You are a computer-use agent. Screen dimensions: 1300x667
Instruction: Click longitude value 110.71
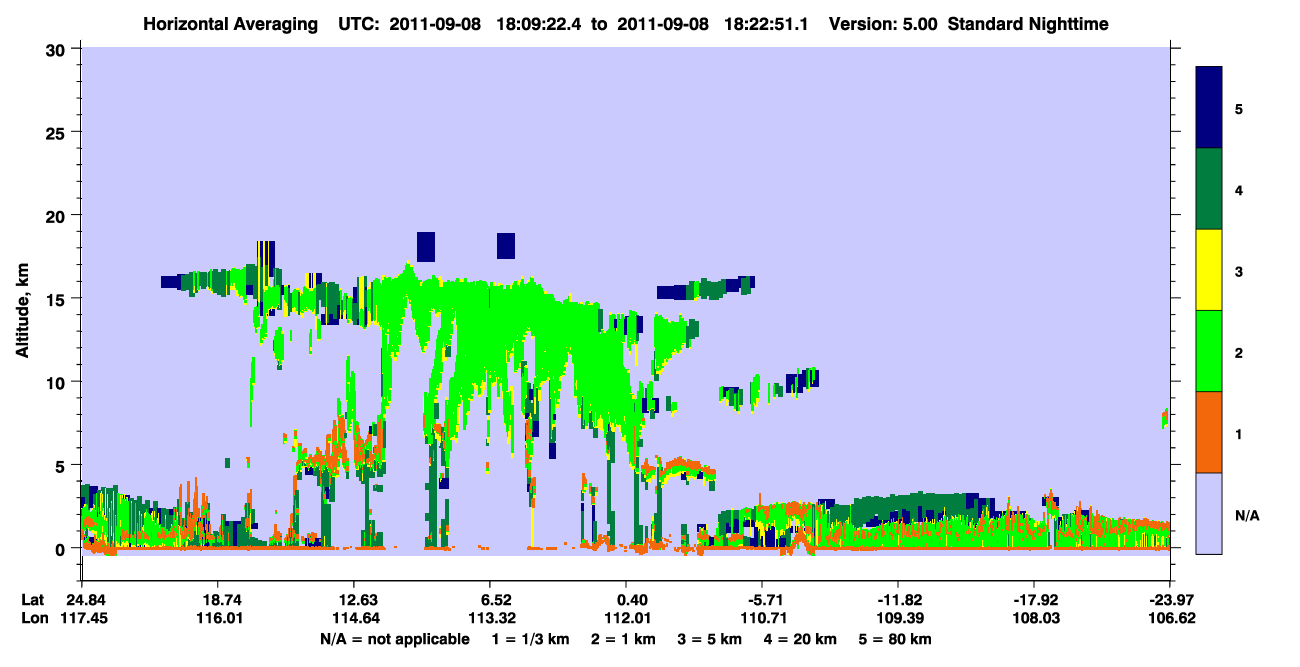pos(762,618)
